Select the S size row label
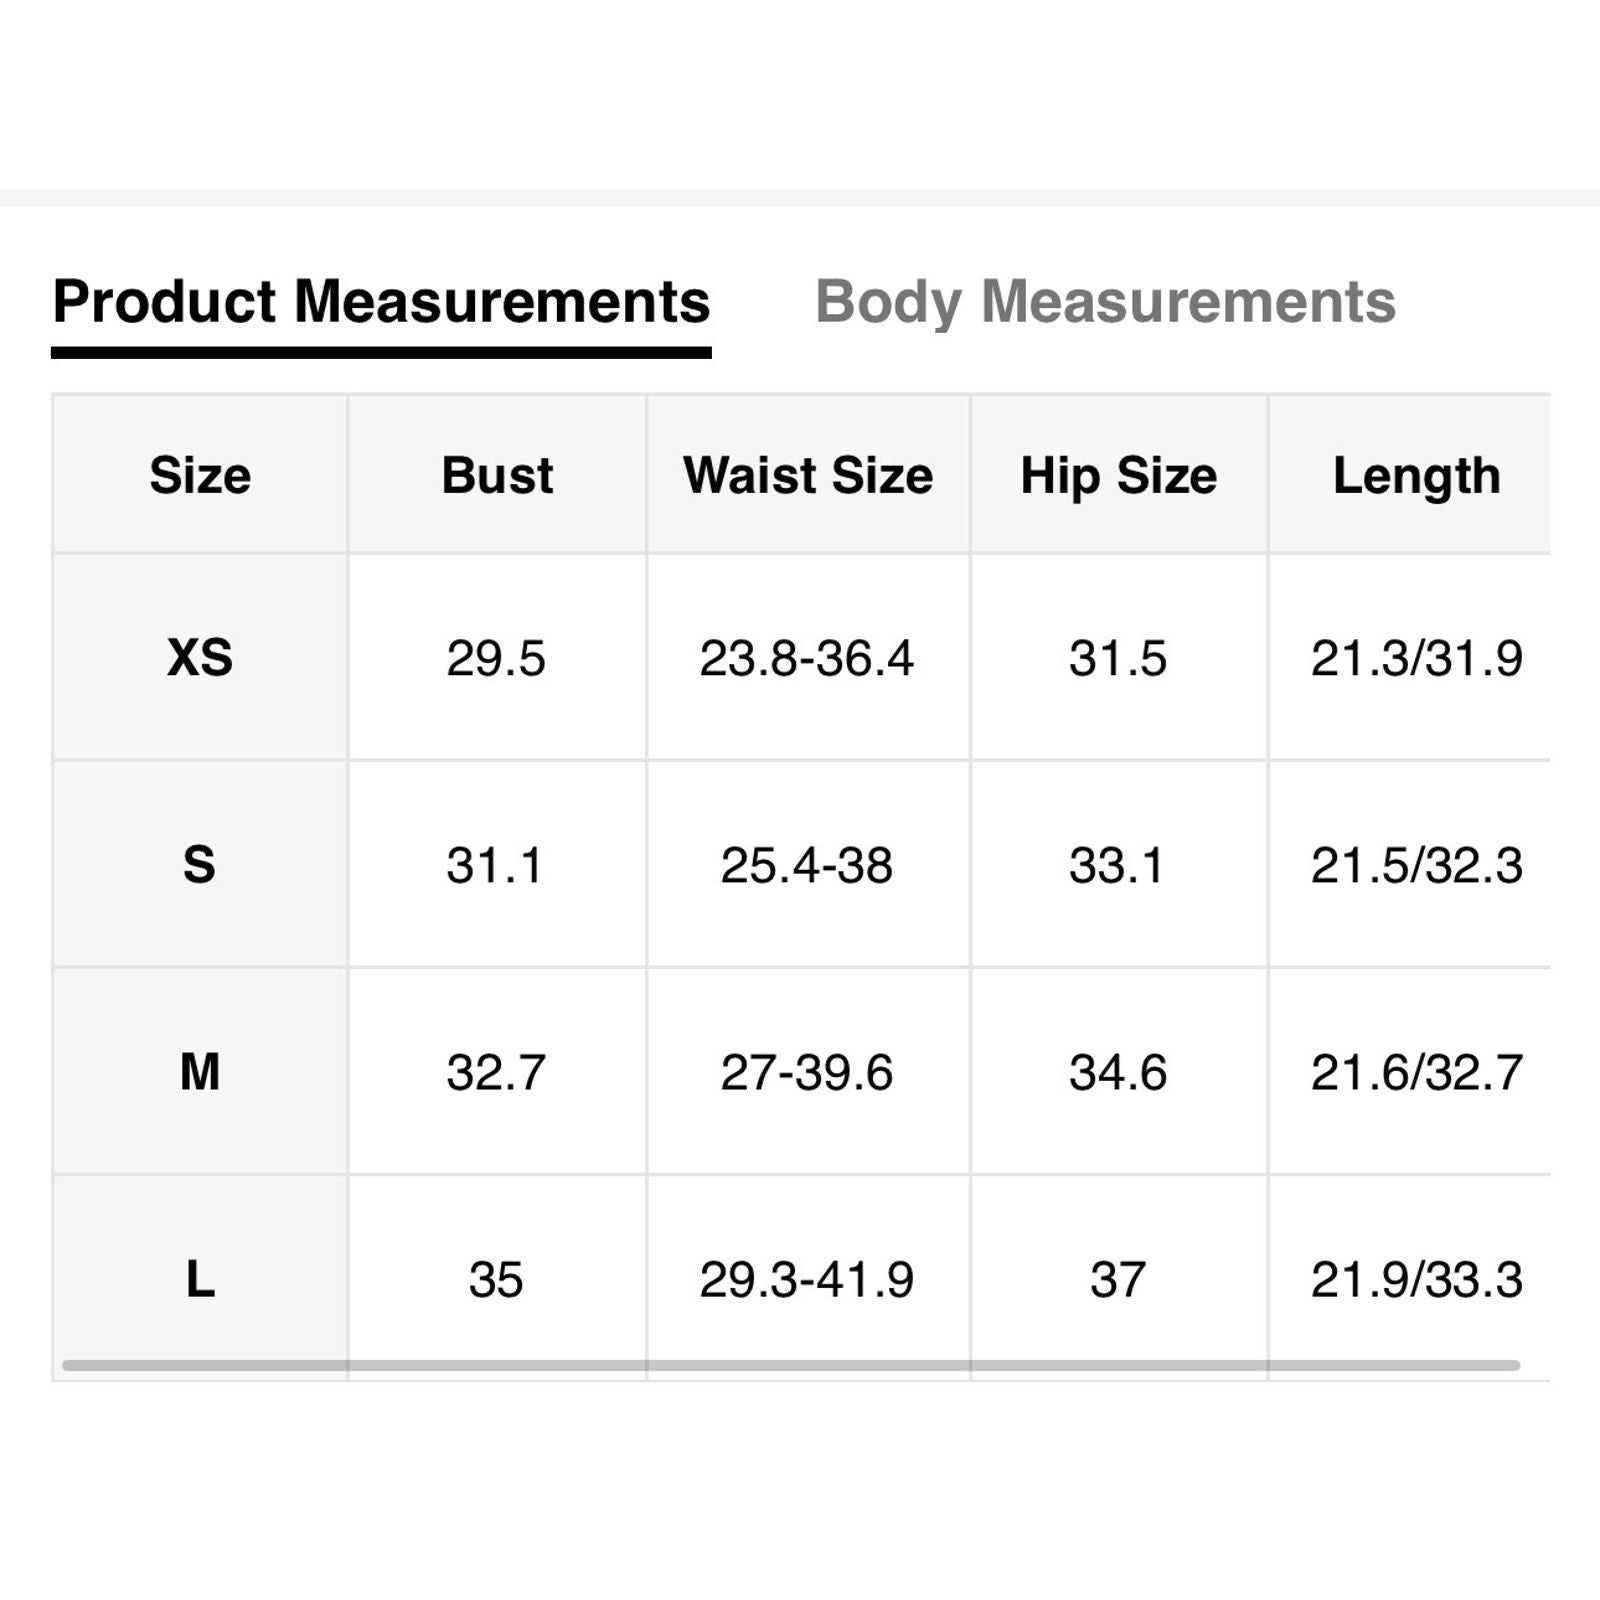This screenshot has height=1600, width=1600. 200,865
